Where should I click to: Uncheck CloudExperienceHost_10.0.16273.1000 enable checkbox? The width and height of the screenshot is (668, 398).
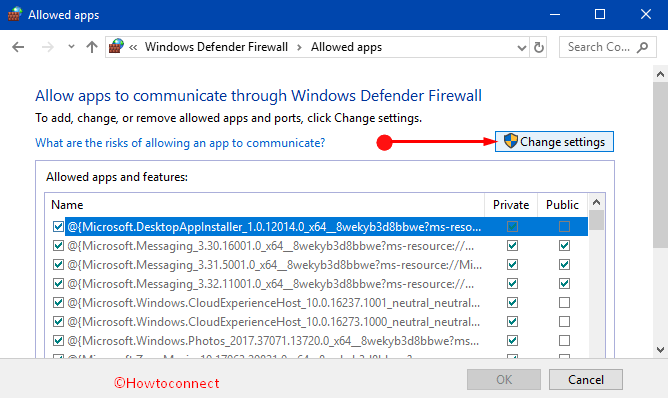[58, 322]
